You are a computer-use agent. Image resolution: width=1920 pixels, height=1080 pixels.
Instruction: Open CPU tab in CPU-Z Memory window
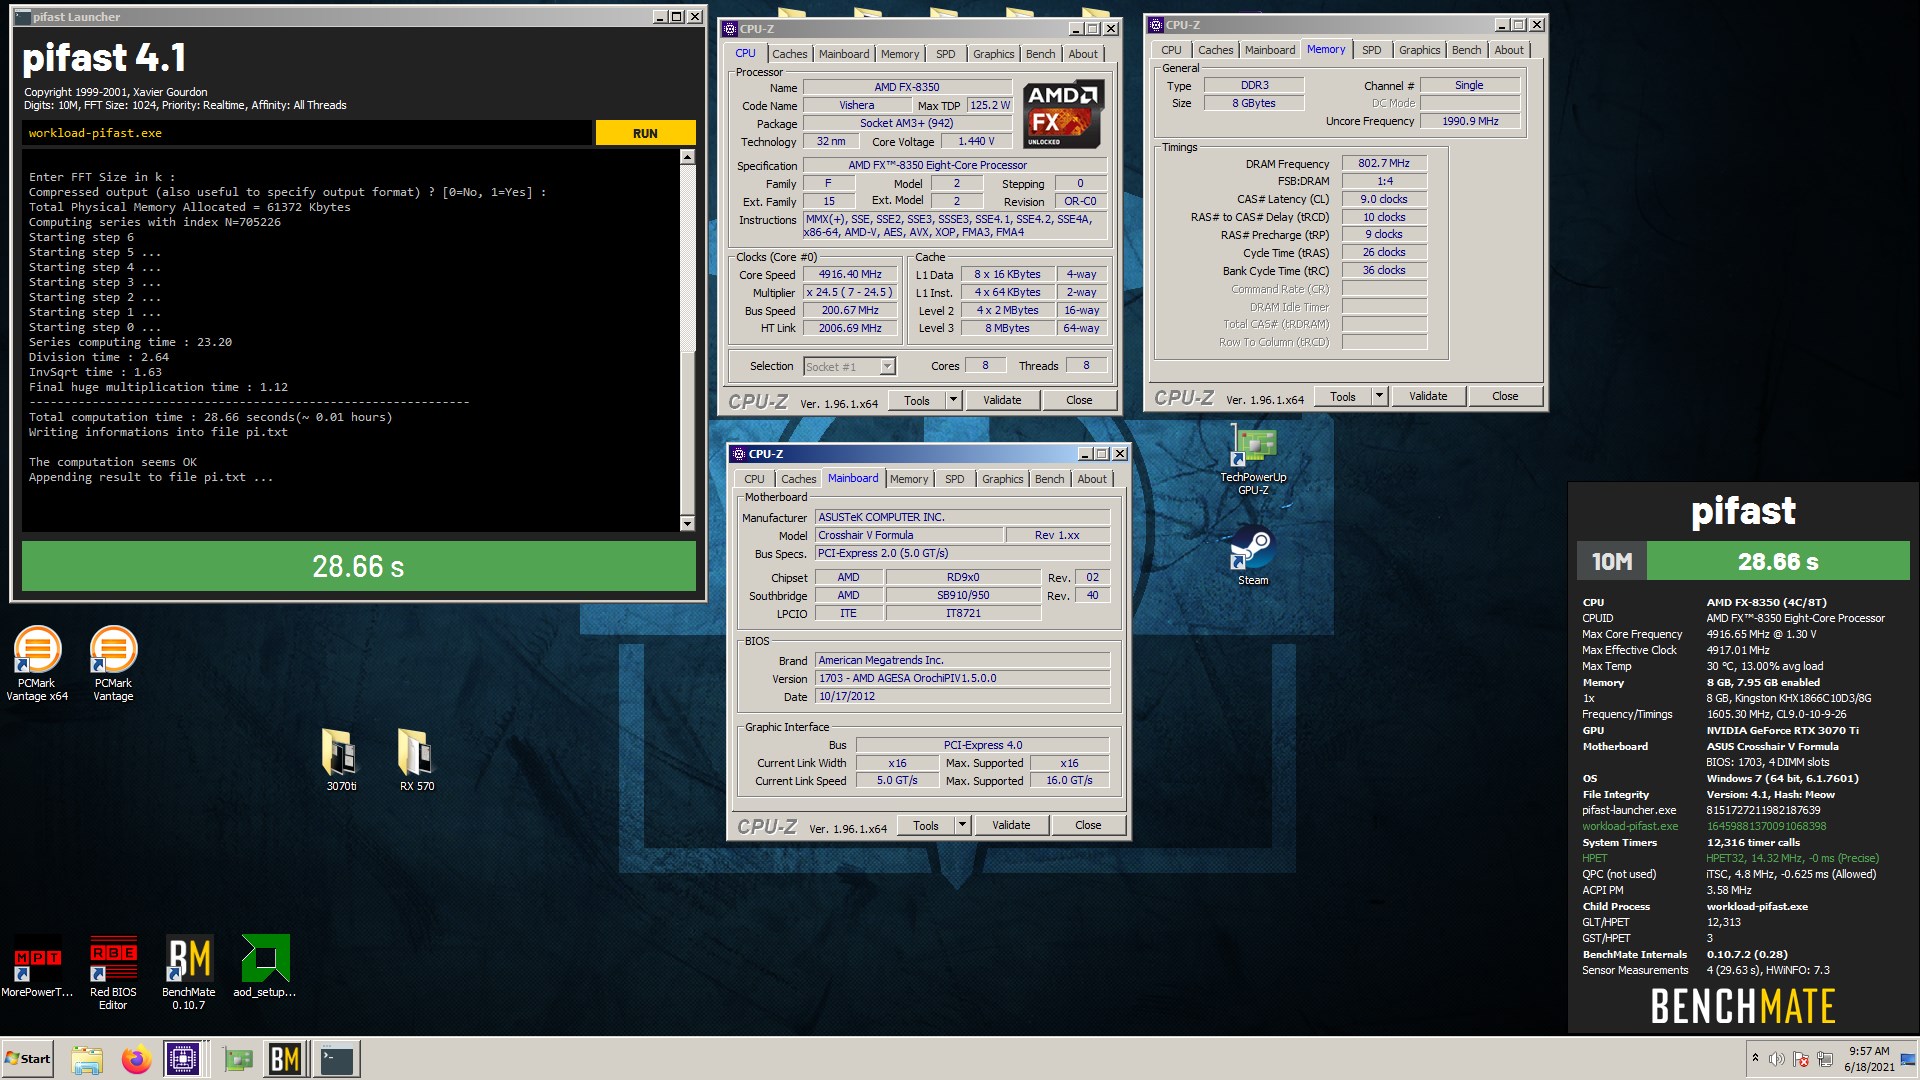click(x=1171, y=50)
